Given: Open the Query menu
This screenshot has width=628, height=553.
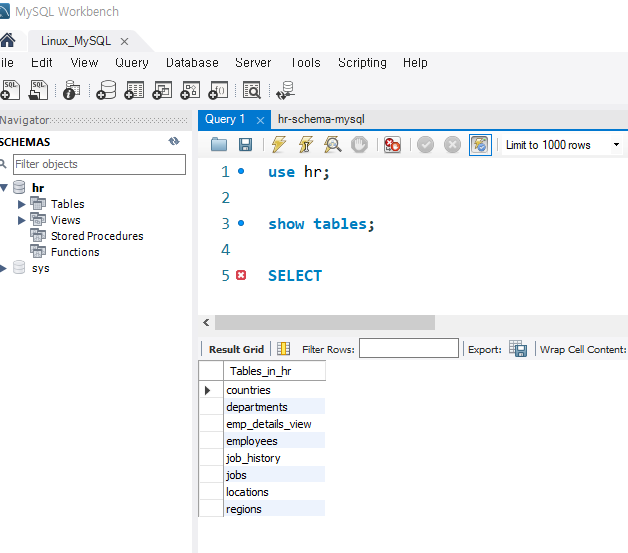Looking at the screenshot, I should tap(132, 62).
